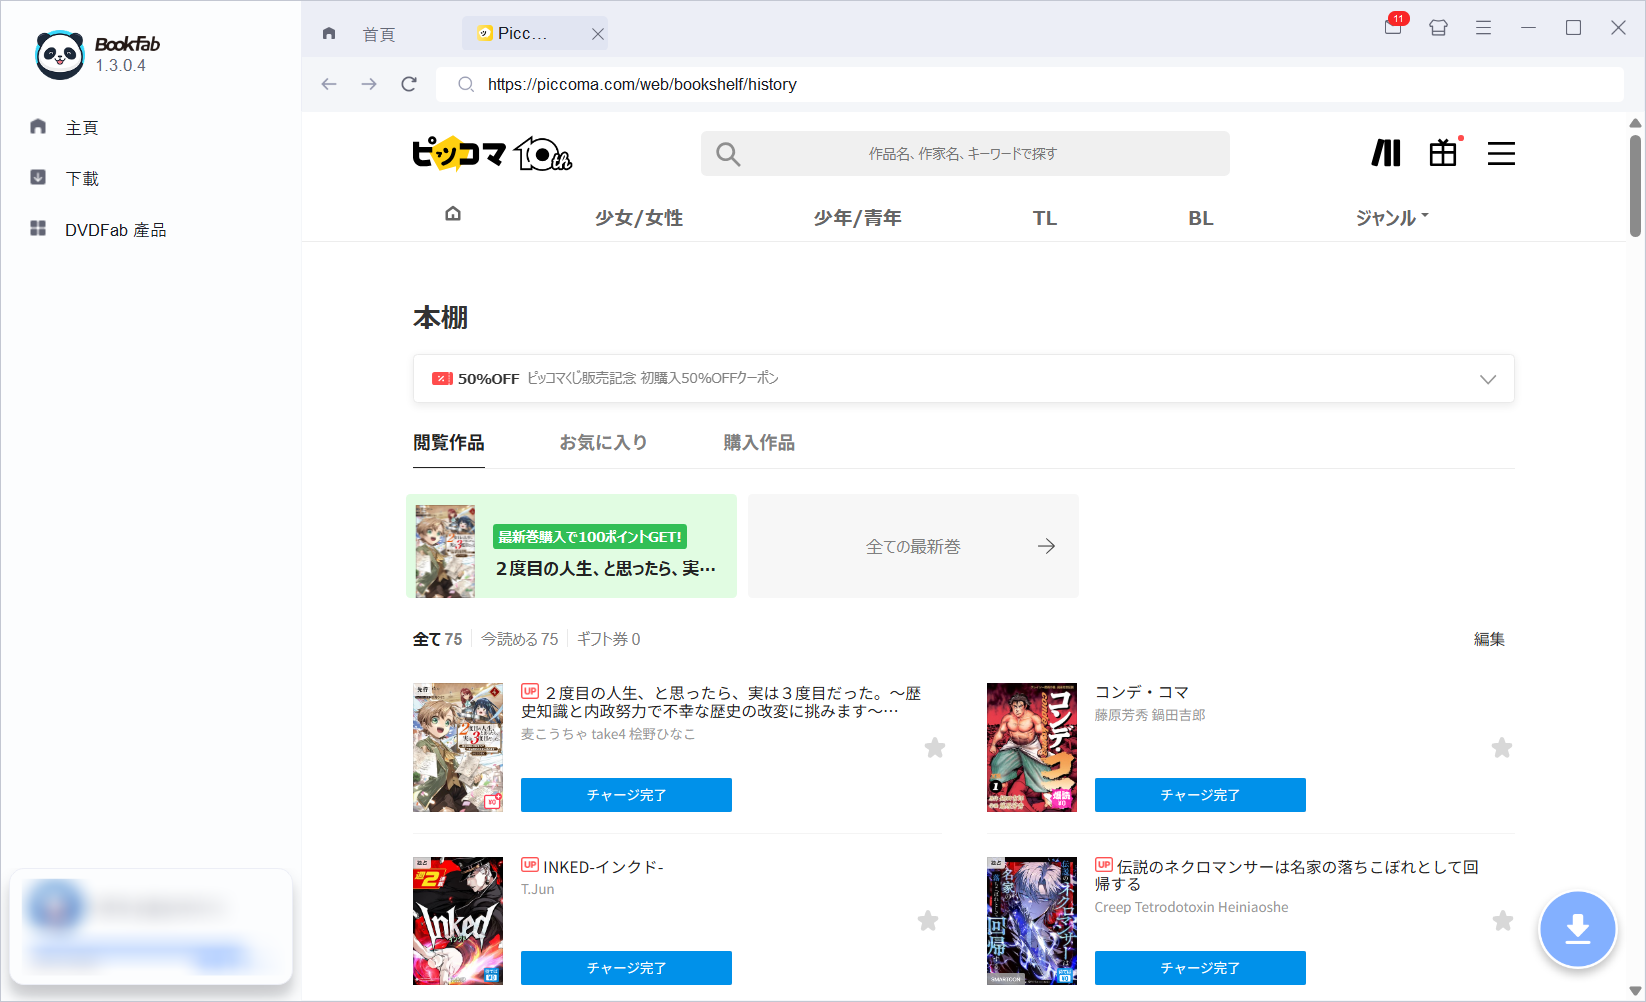This screenshot has width=1646, height=1002.
Task: Open the コンデ・コマ title
Action: pyautogui.click(x=1142, y=692)
